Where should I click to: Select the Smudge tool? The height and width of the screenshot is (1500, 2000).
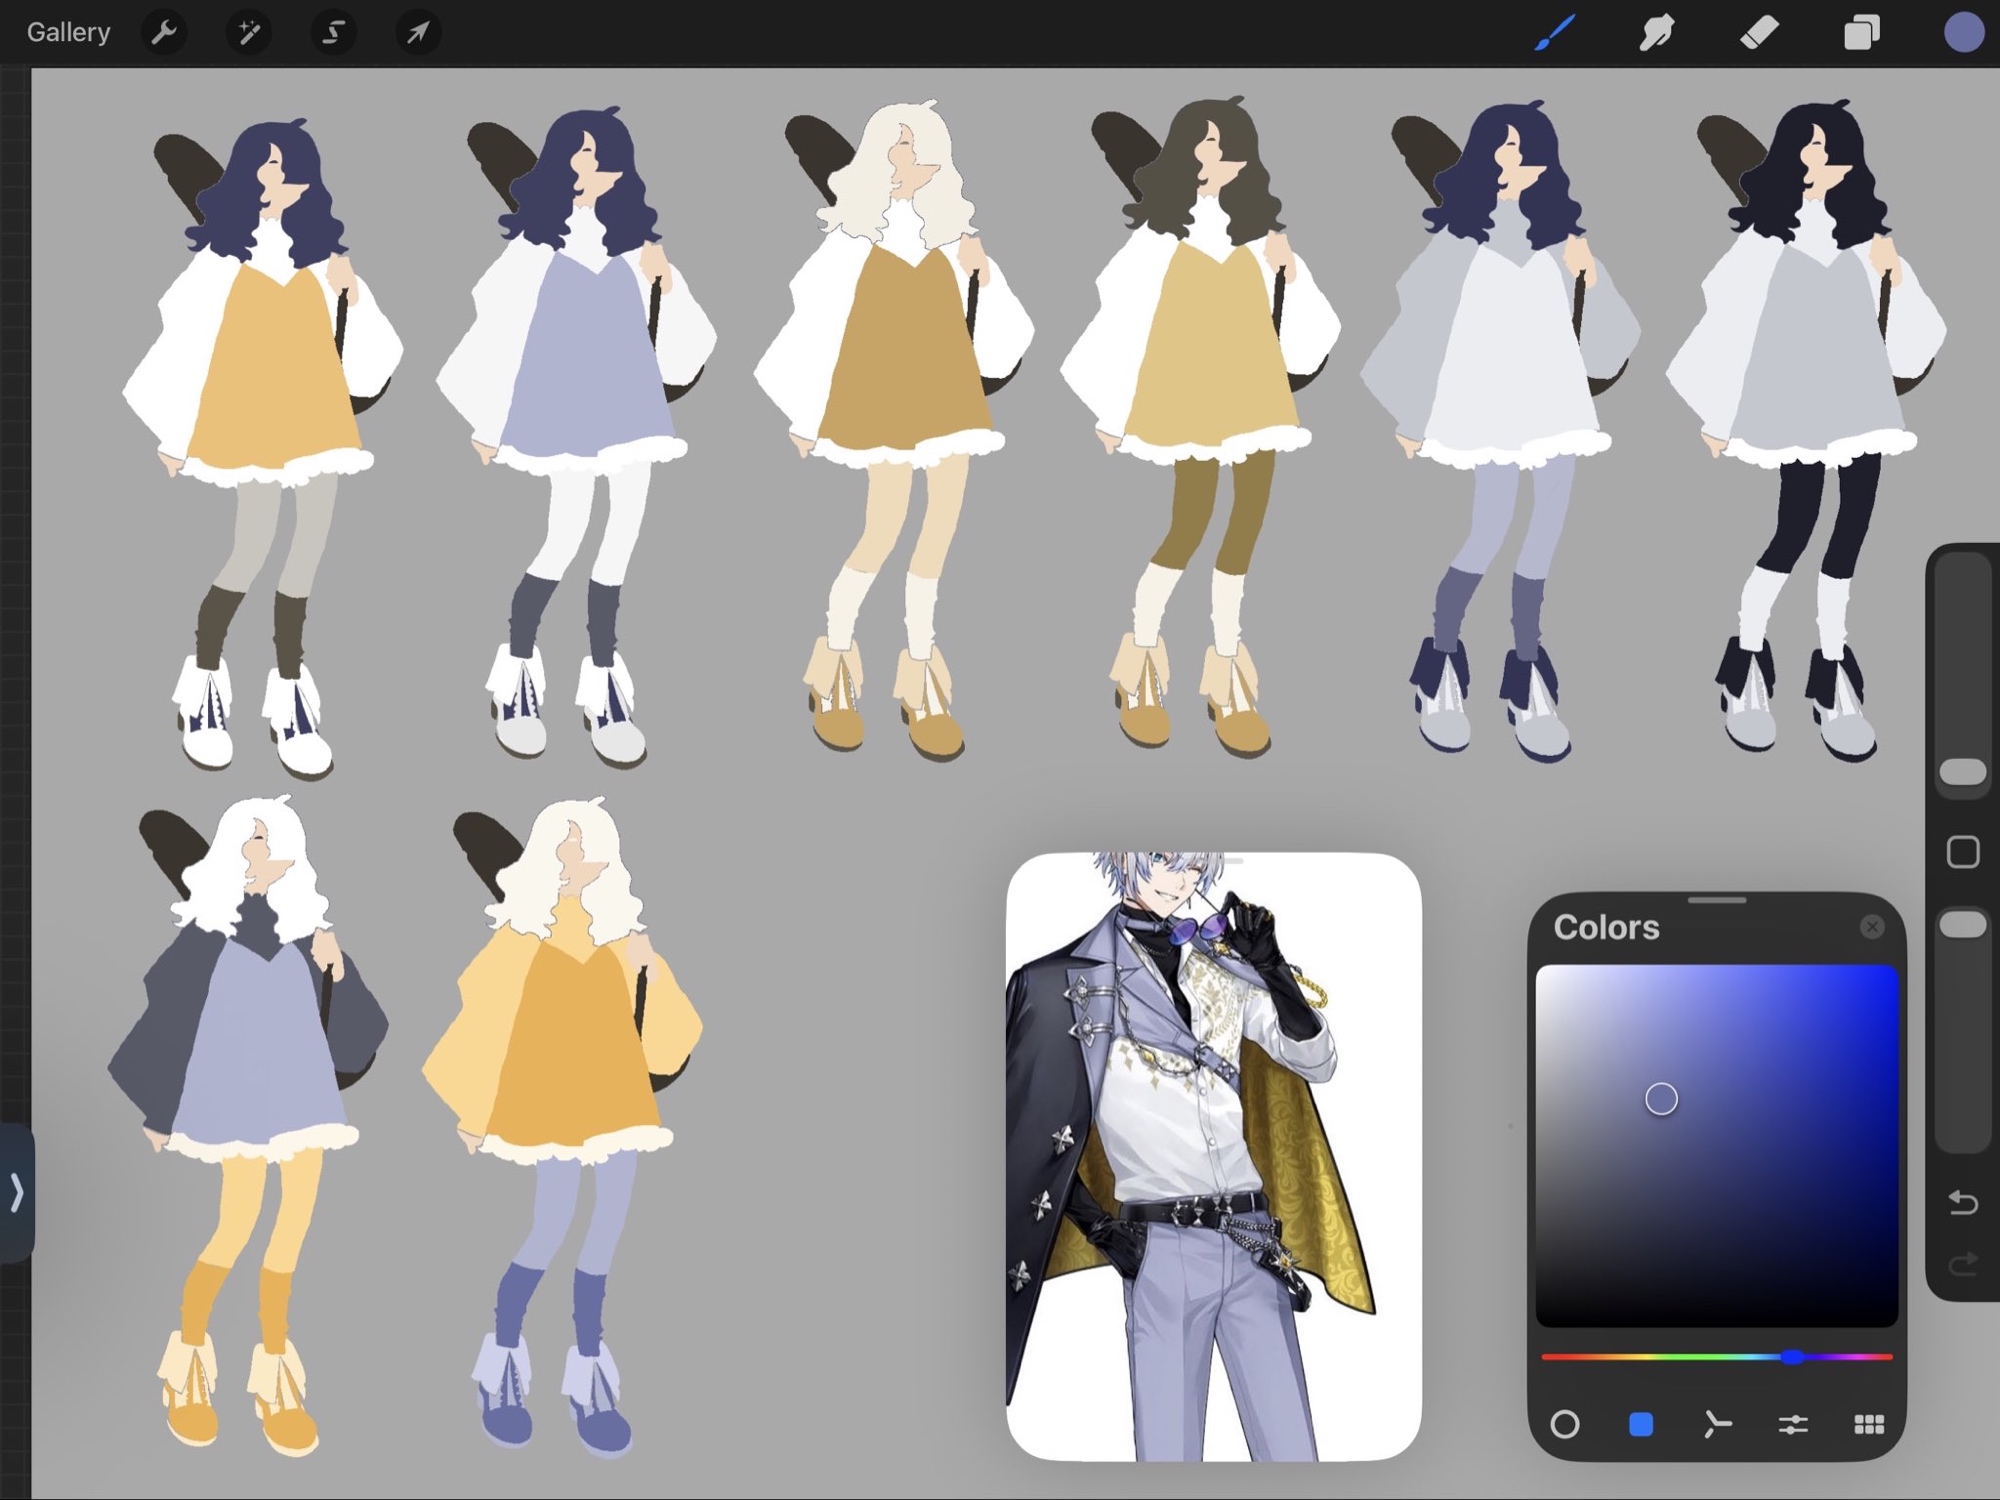1657,33
